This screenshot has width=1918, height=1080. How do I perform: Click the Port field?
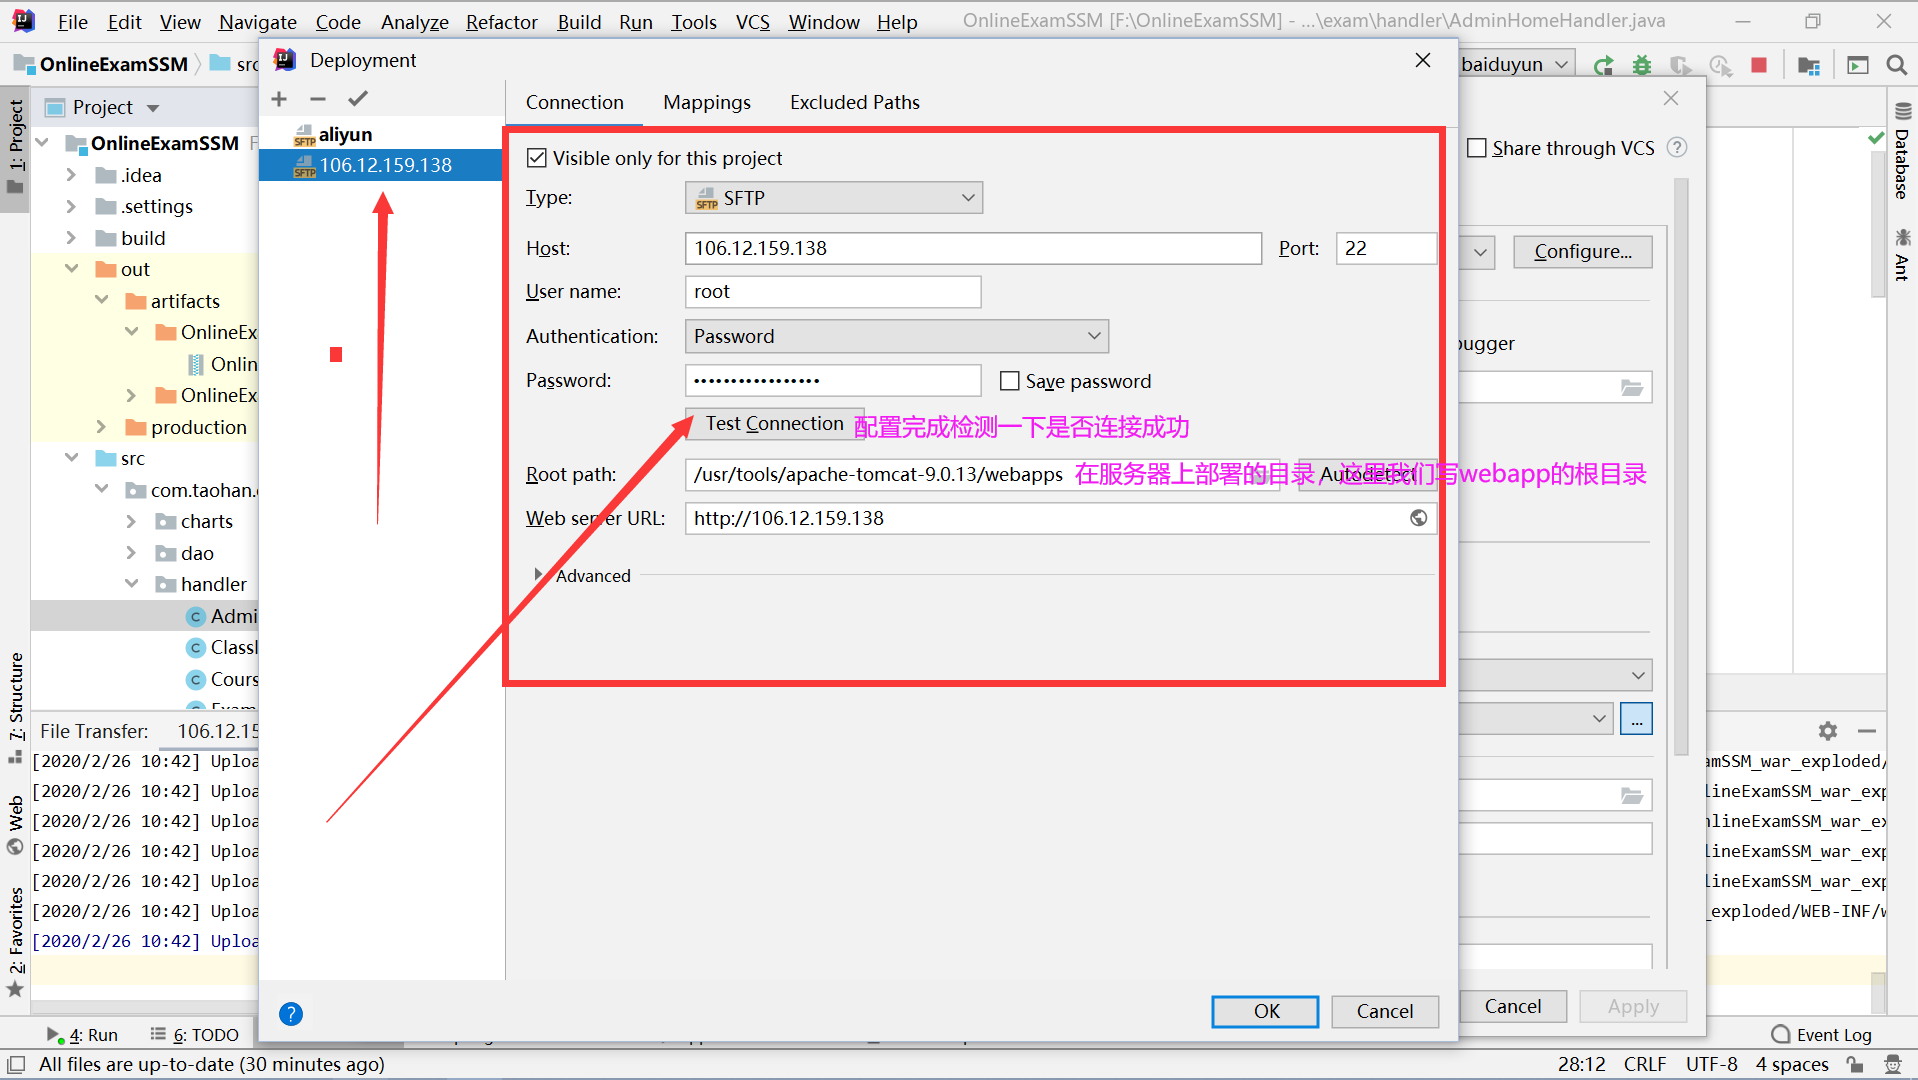pos(1386,248)
